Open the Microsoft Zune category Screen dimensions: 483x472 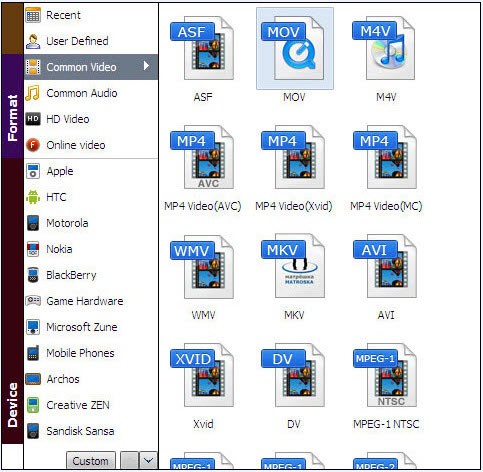click(91, 327)
